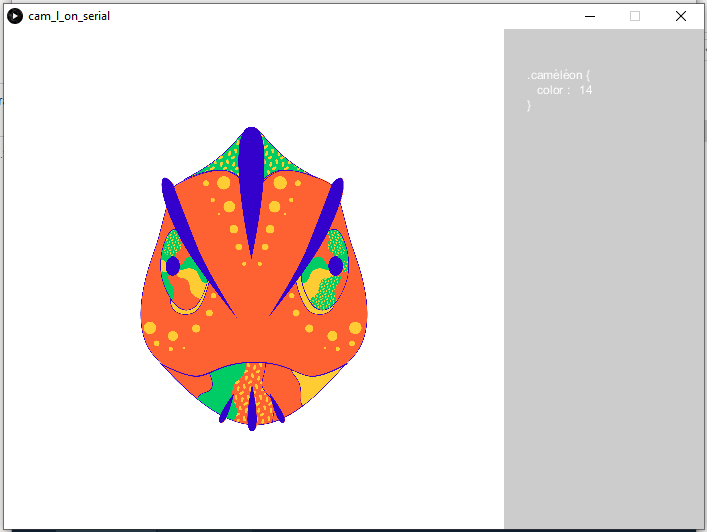Click the closing brace in the code panel
707x532 pixels.
(529, 105)
